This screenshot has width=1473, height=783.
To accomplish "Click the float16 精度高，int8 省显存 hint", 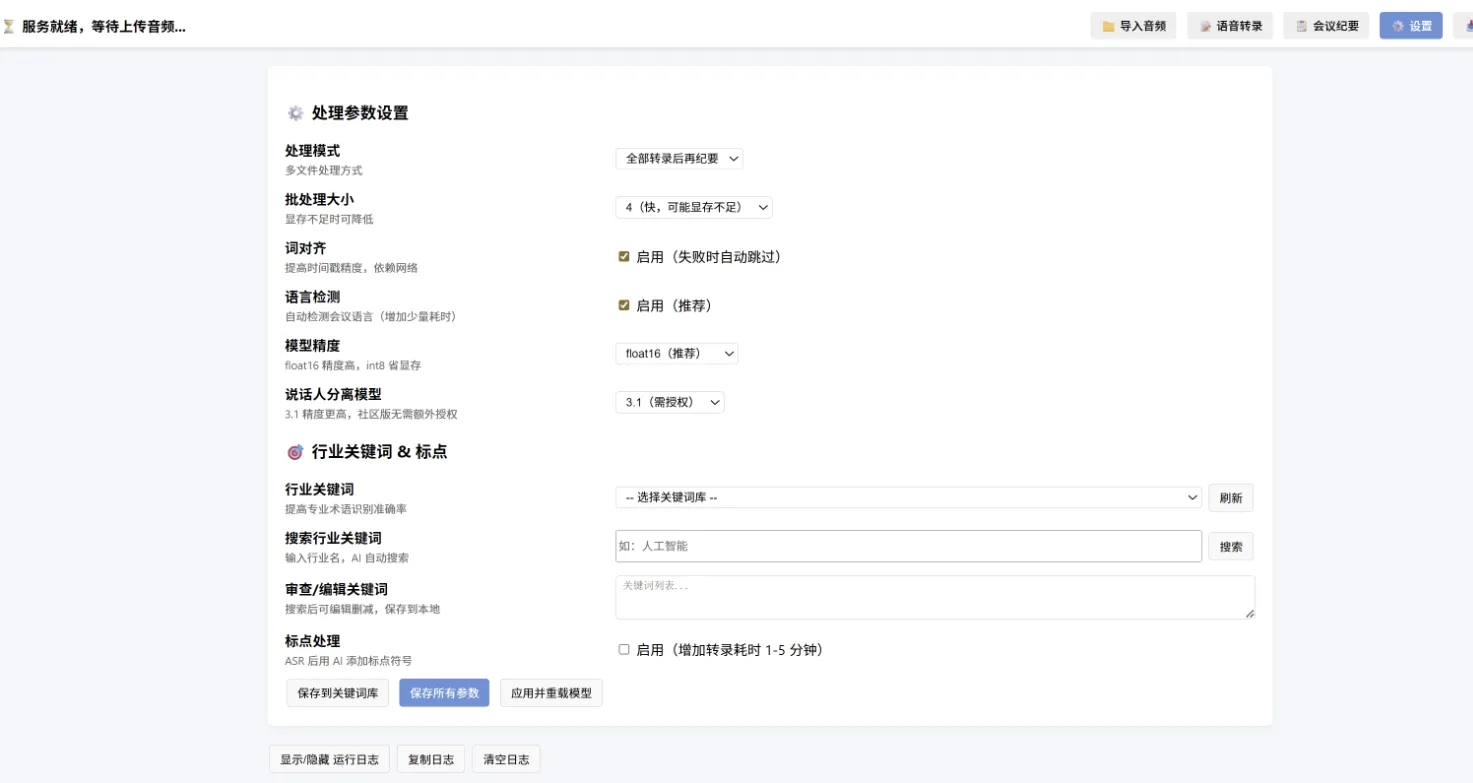I will [353, 366].
